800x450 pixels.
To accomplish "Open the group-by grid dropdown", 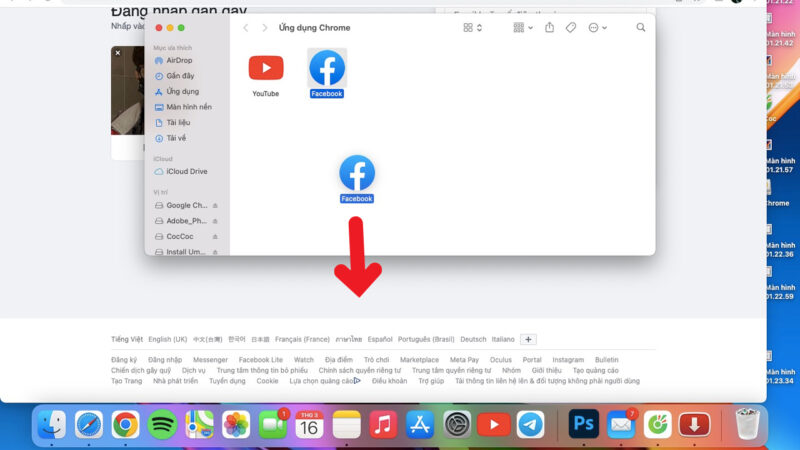I will coord(522,28).
